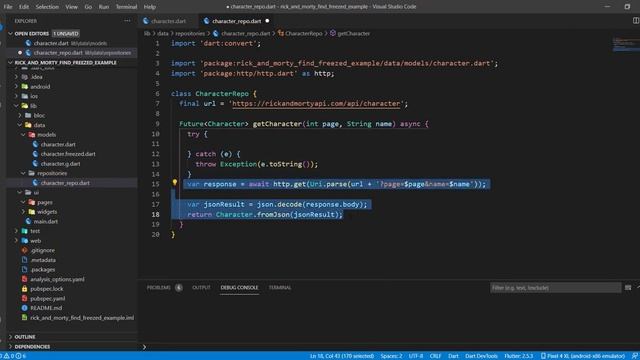Open the .packages file
Viewport: 640px width, 360px height.
click(42, 269)
